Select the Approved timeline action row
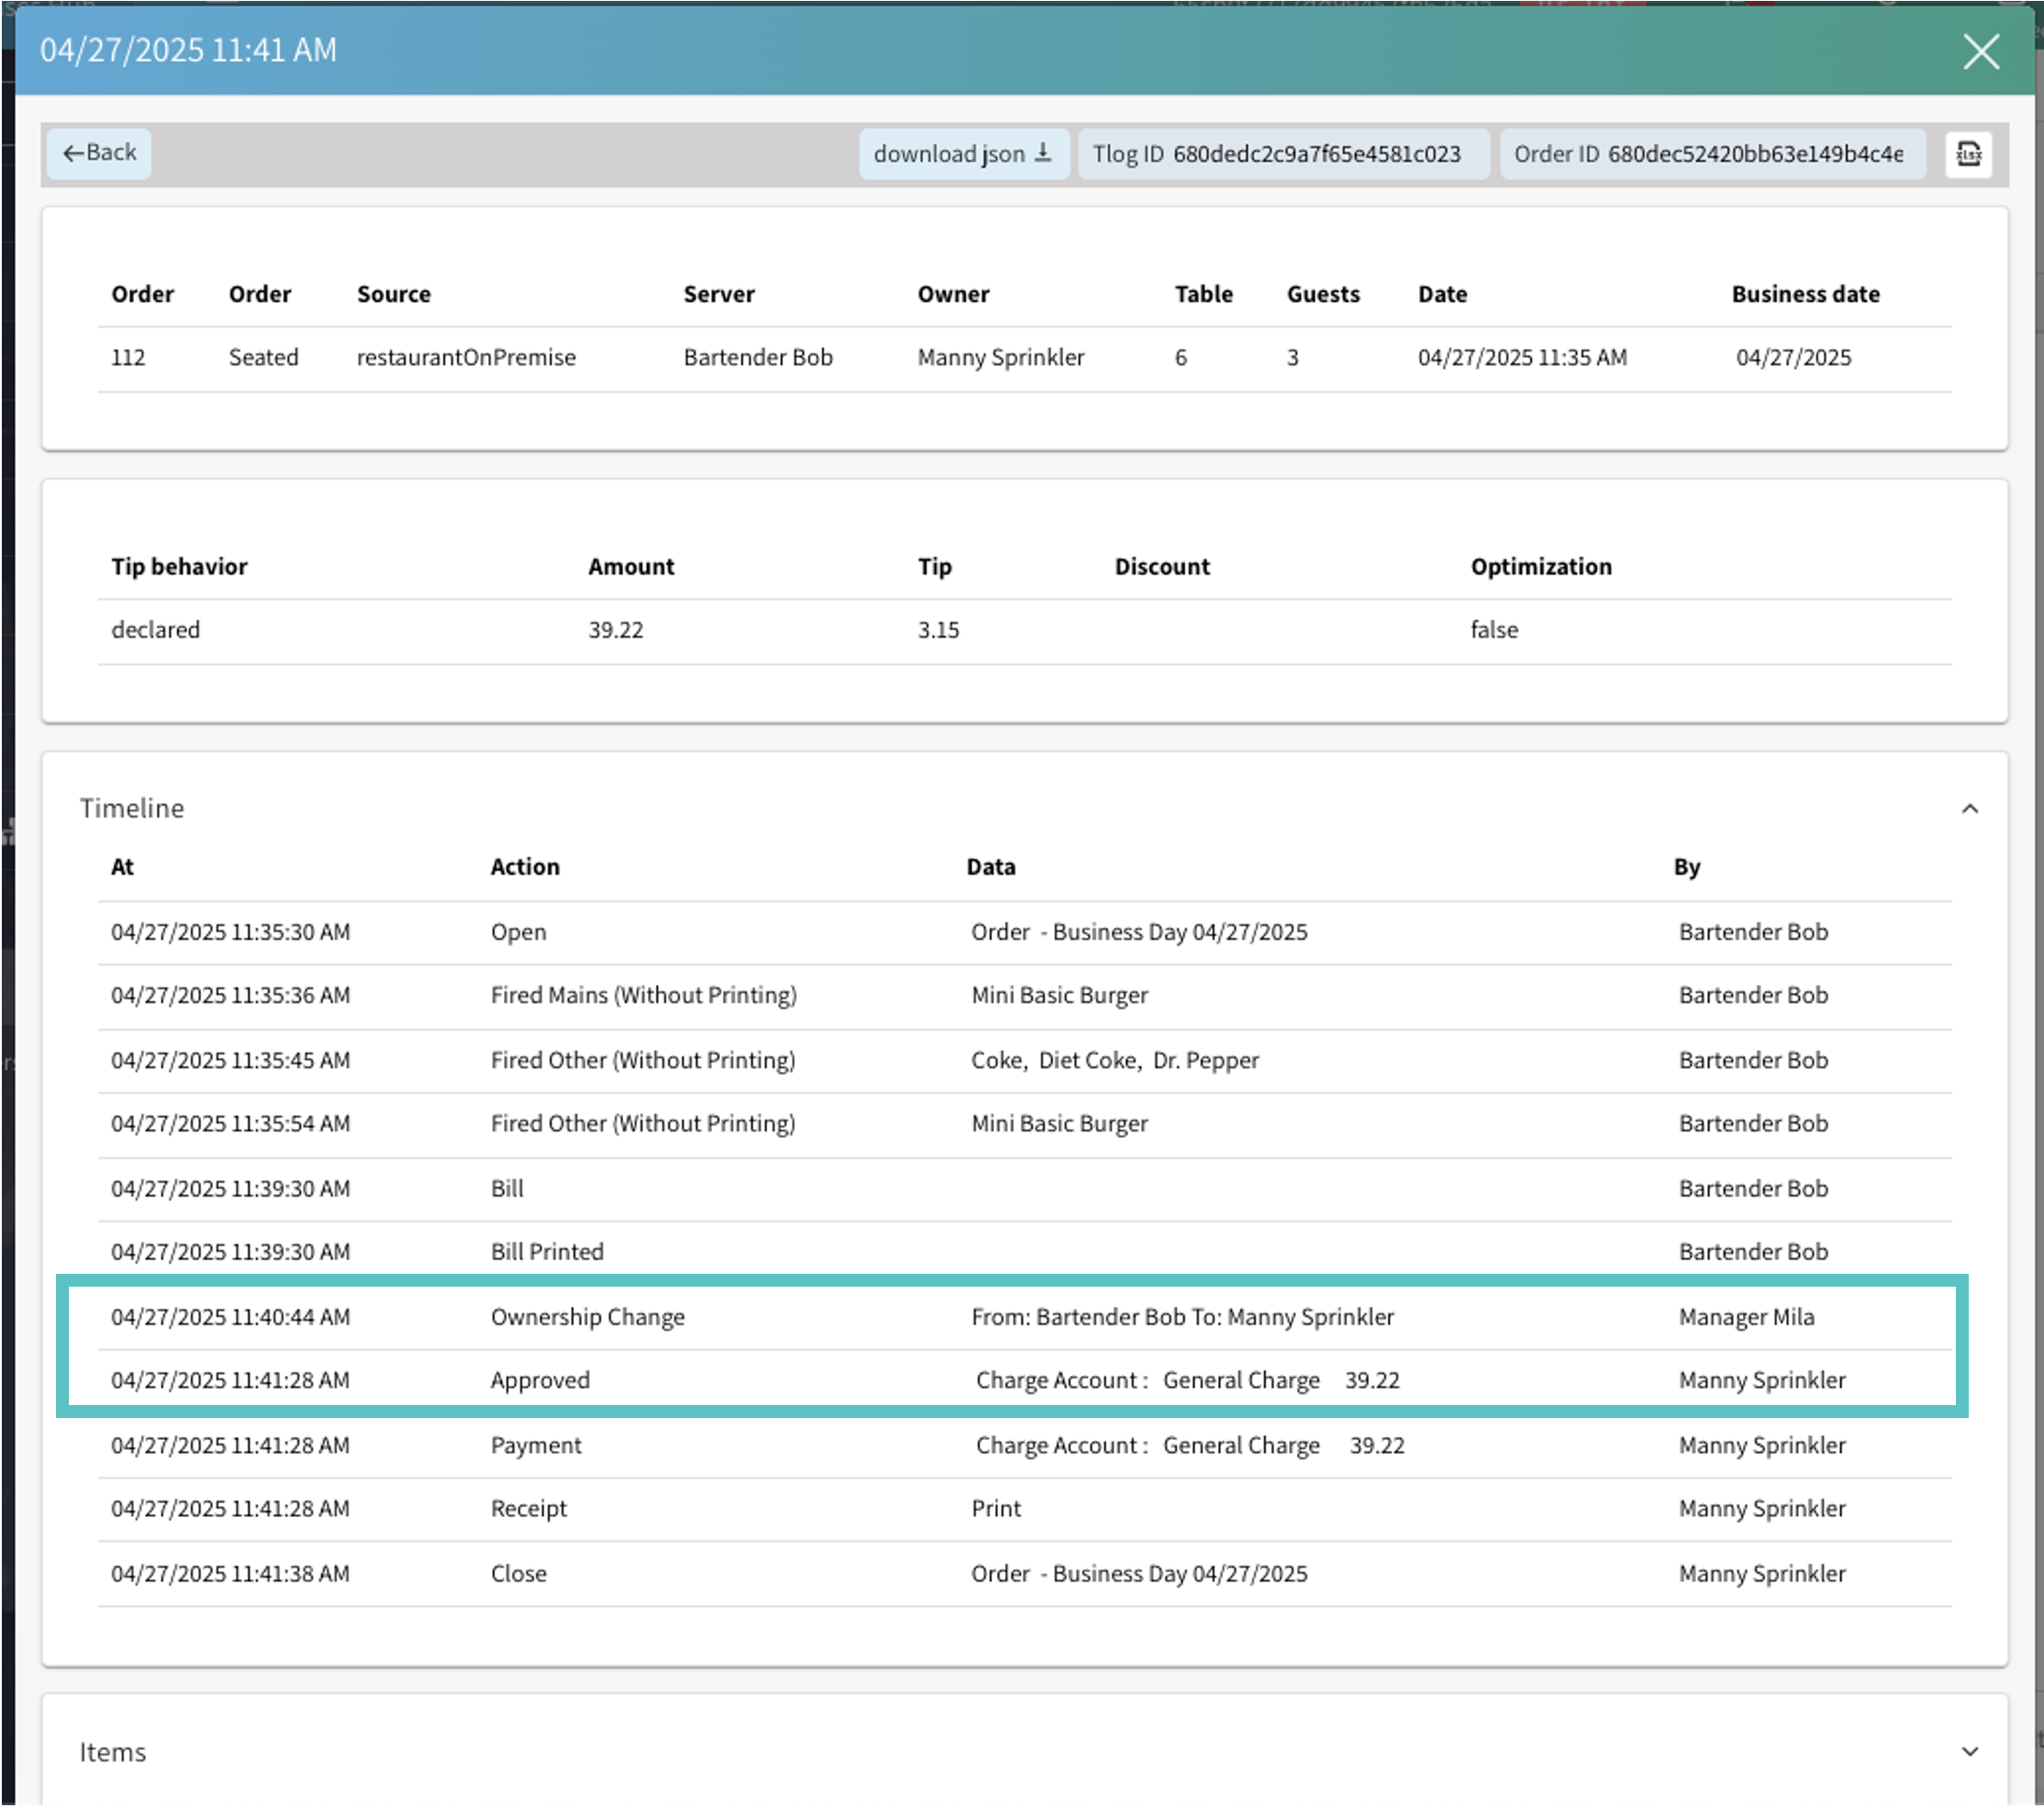 (540, 1380)
